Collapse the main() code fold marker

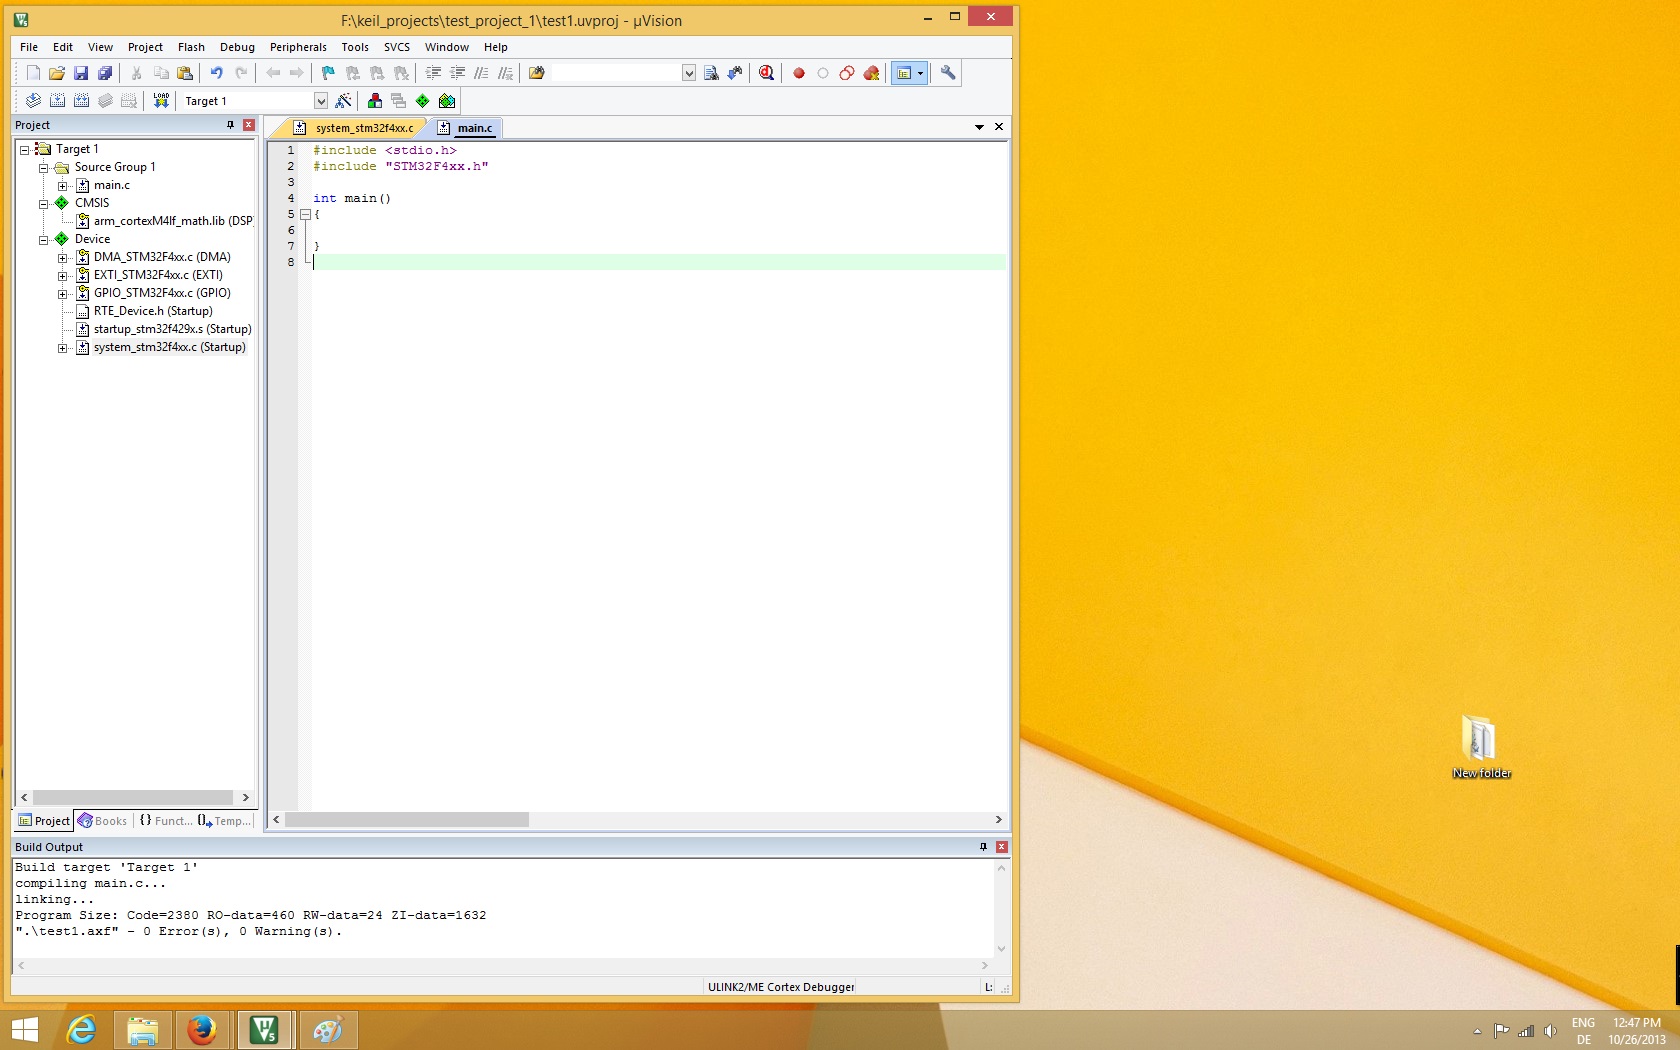[x=306, y=214]
